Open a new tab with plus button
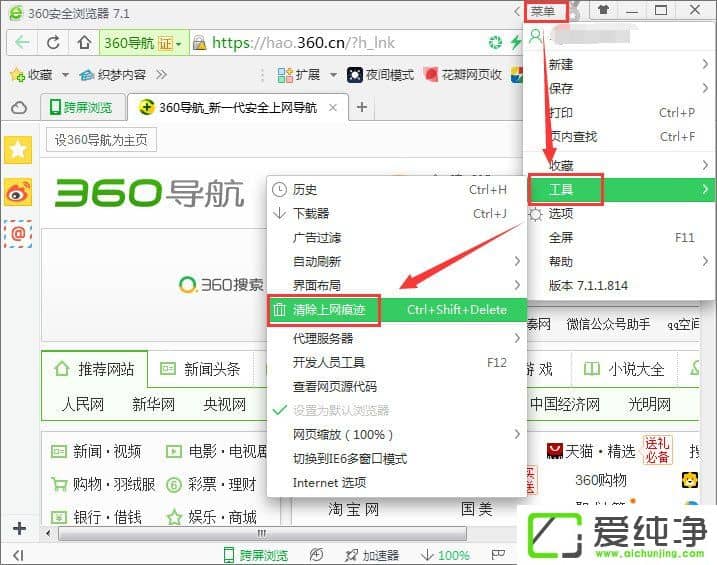The width and height of the screenshot is (717, 565). (362, 108)
